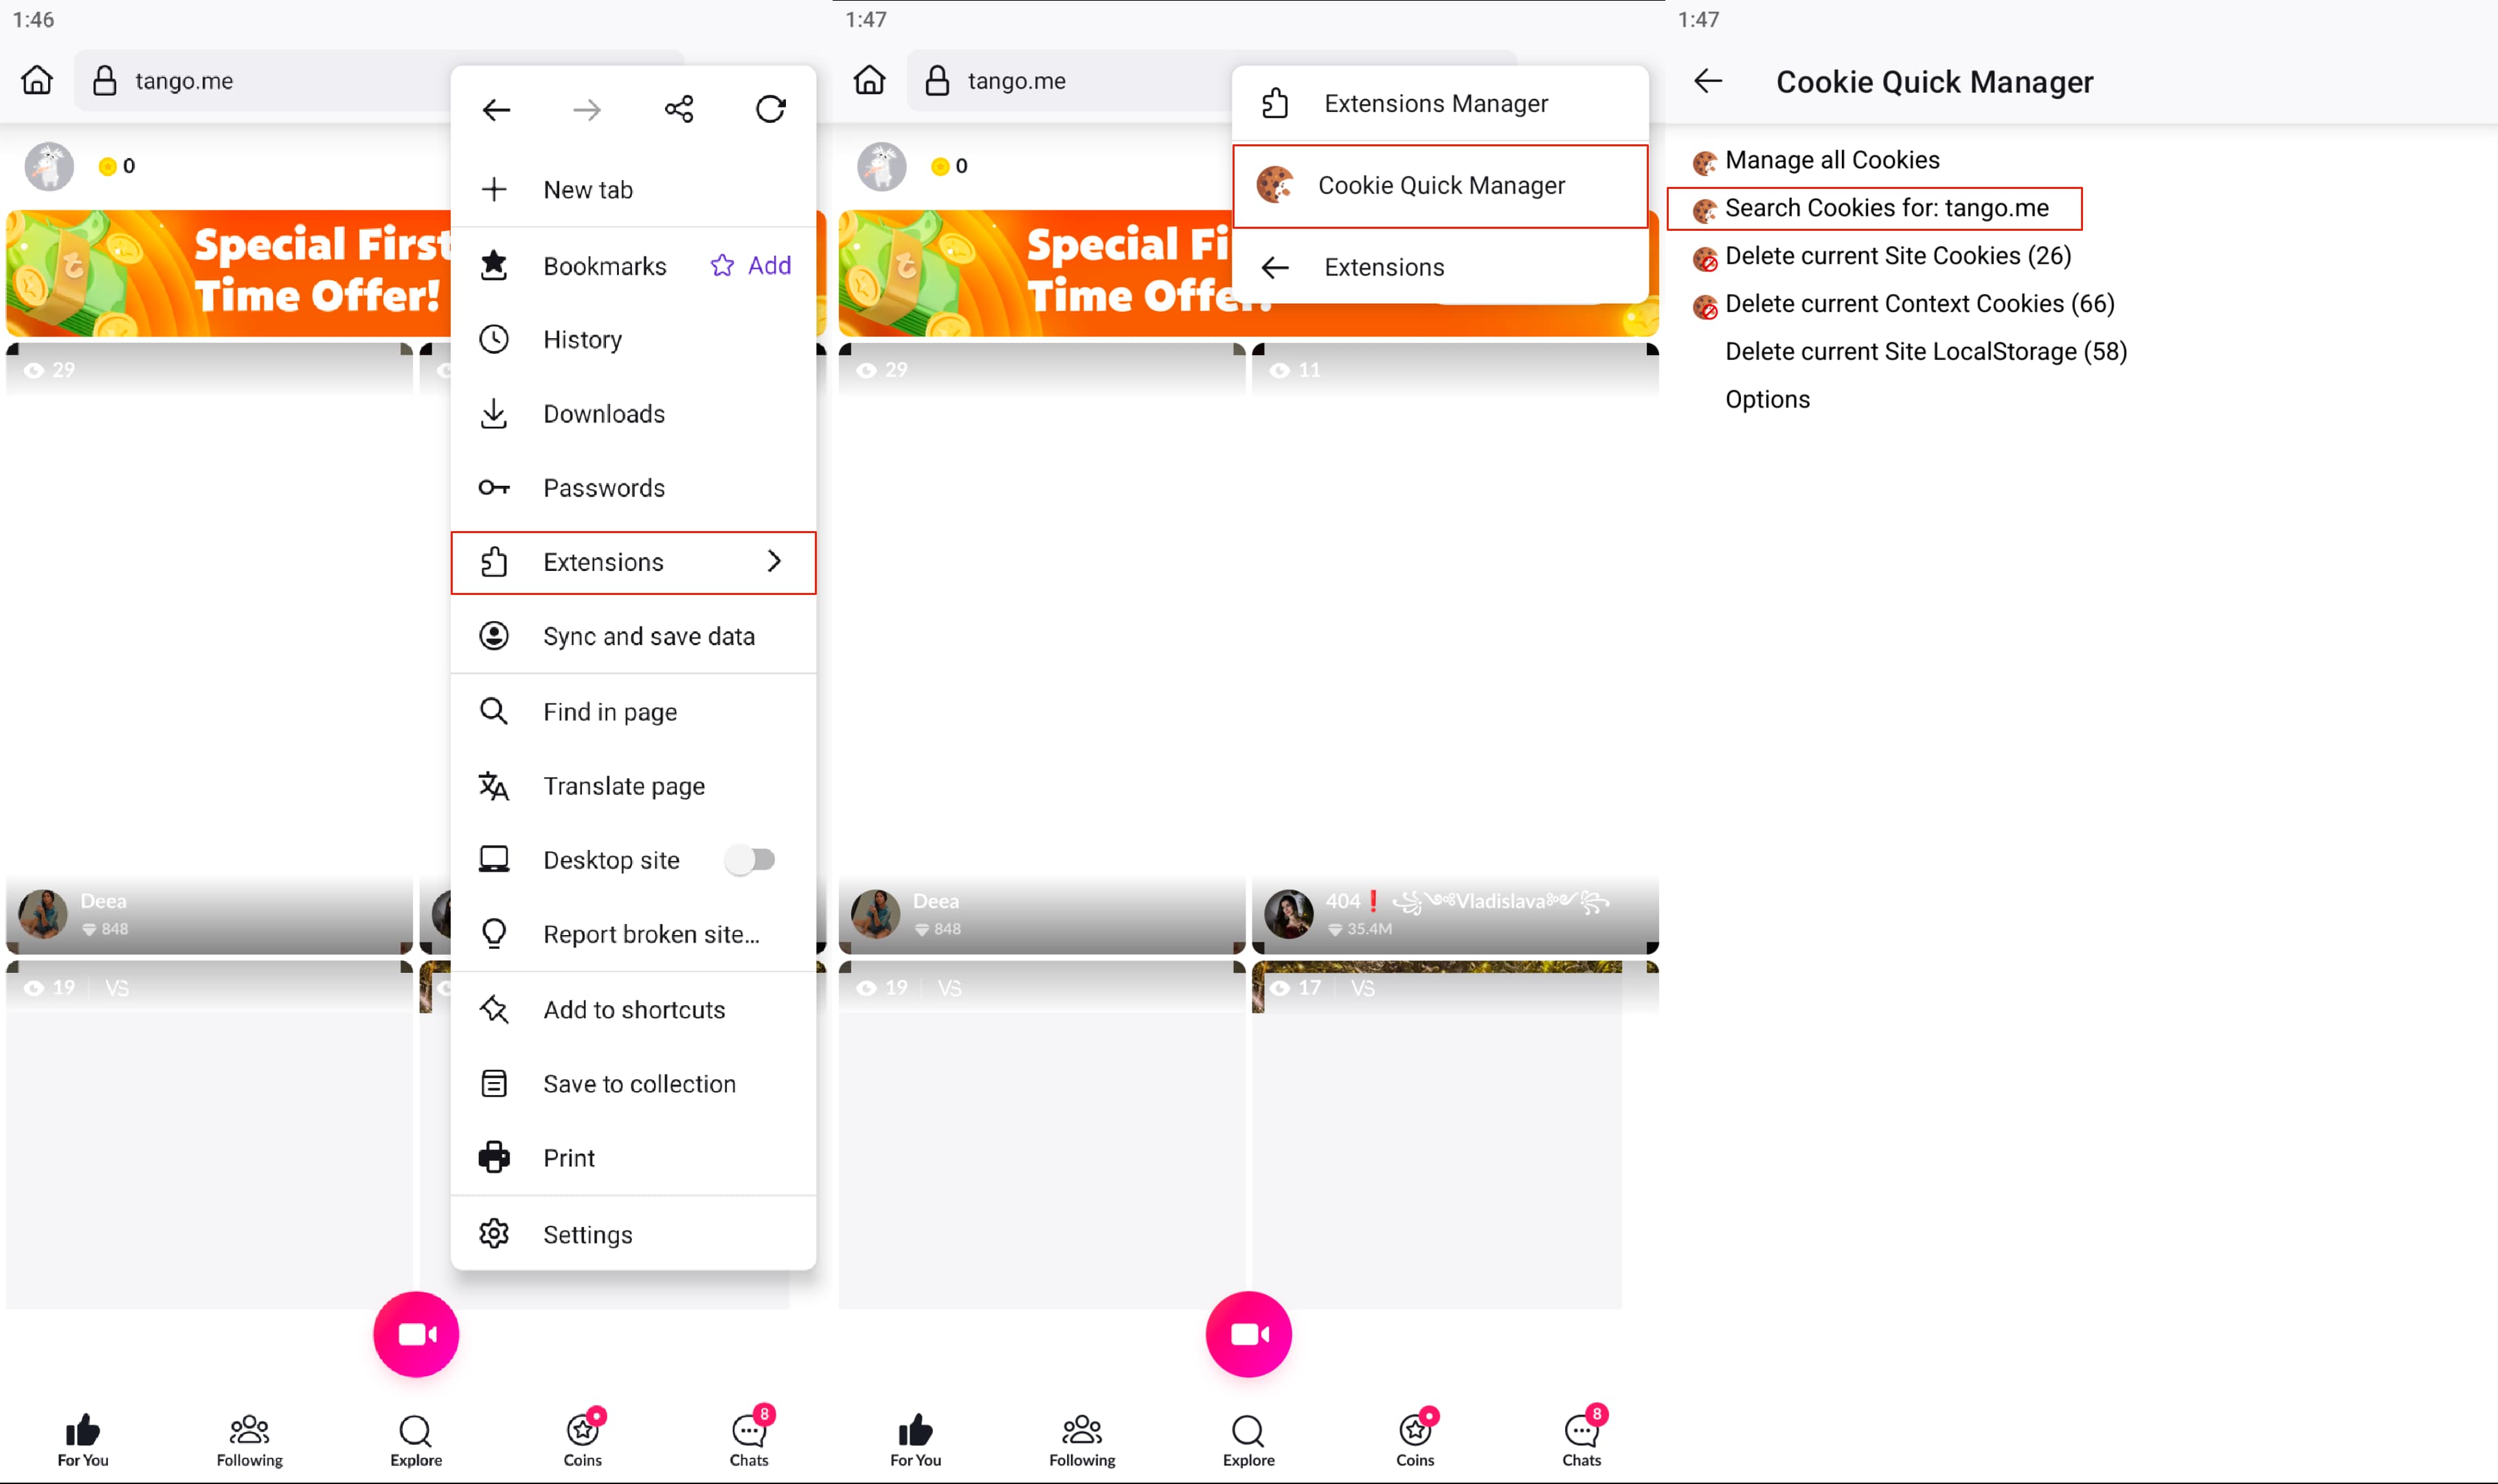The image size is (2498, 1484).
Task: Open Cookie Quick Manager extension entry
Action: (1440, 186)
